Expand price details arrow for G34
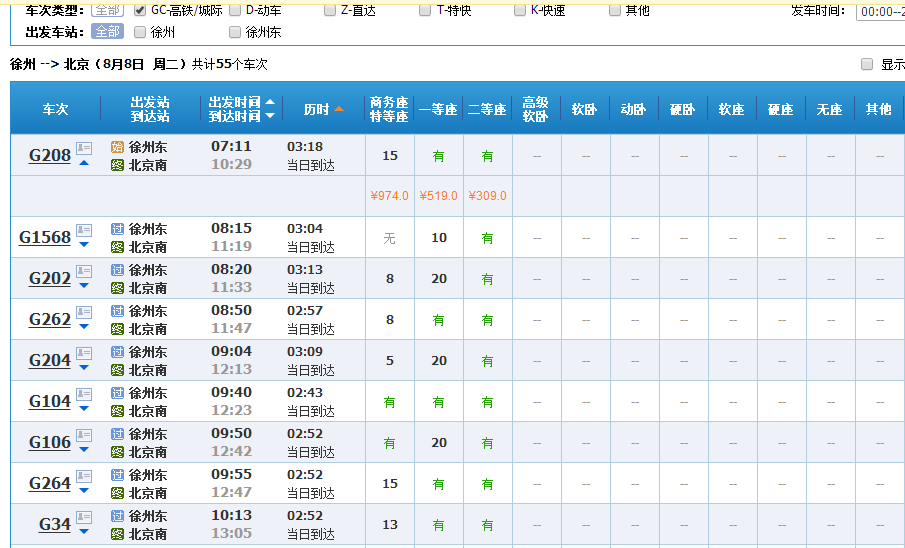This screenshot has width=905, height=548. (84, 532)
